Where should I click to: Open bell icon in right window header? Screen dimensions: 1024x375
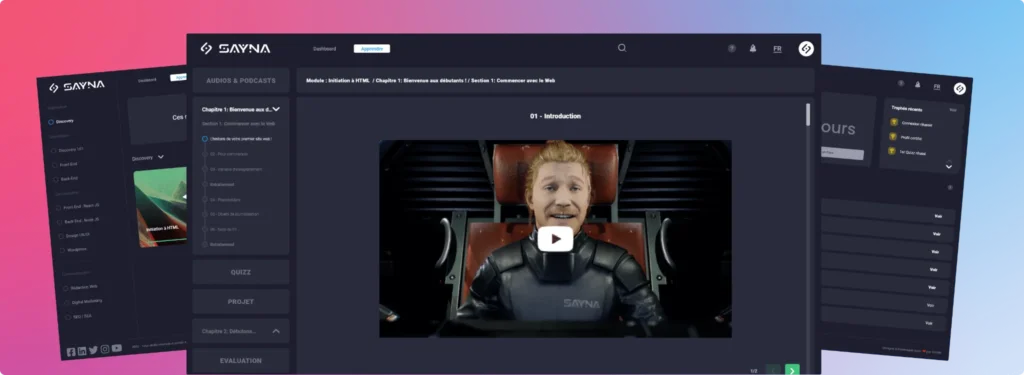(918, 84)
